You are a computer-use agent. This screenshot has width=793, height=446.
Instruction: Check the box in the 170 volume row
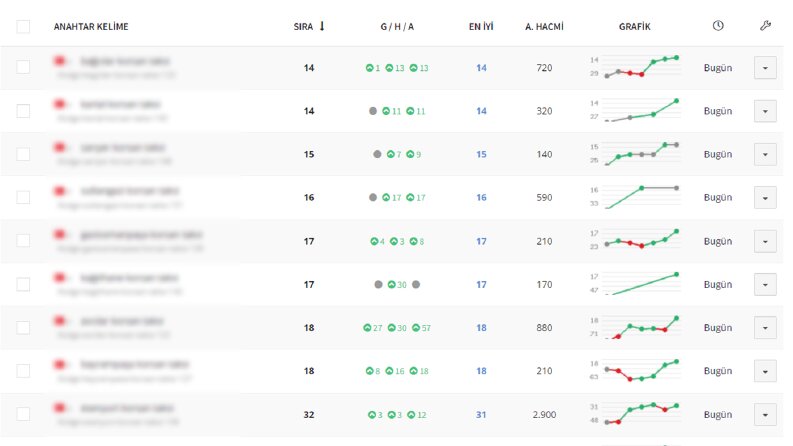(x=23, y=284)
